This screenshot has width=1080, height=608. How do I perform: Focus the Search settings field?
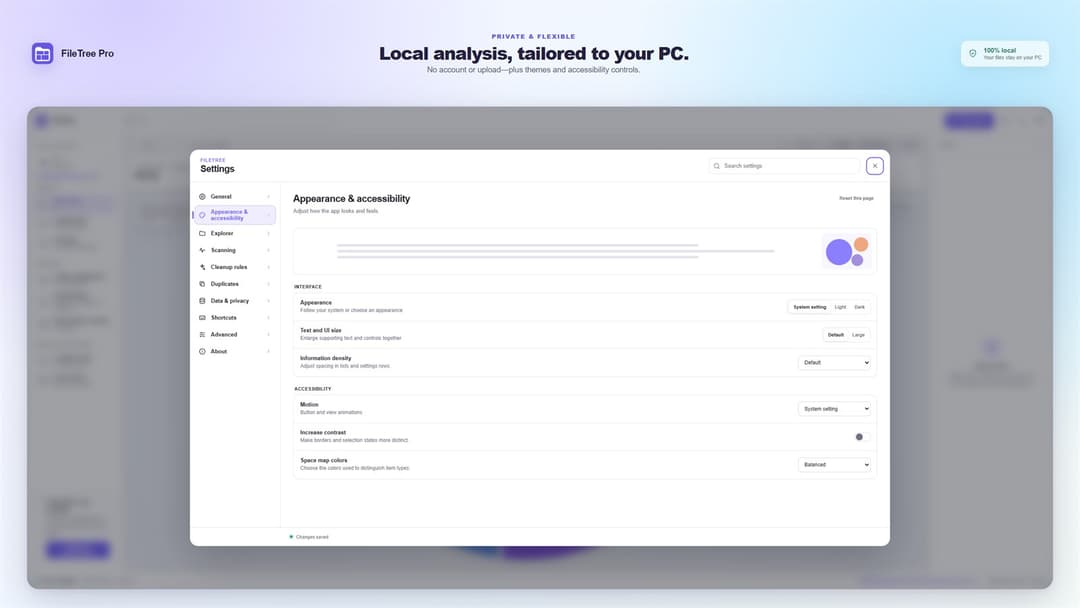pyautogui.click(x=785, y=166)
